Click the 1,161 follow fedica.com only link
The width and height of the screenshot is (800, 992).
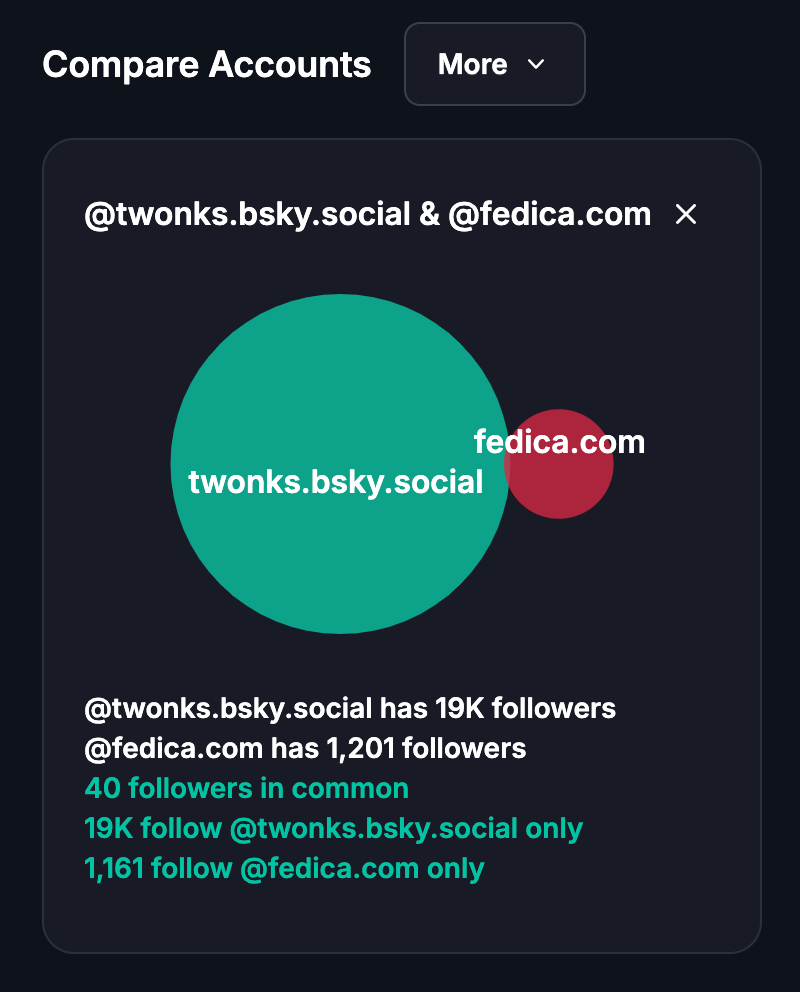(282, 868)
